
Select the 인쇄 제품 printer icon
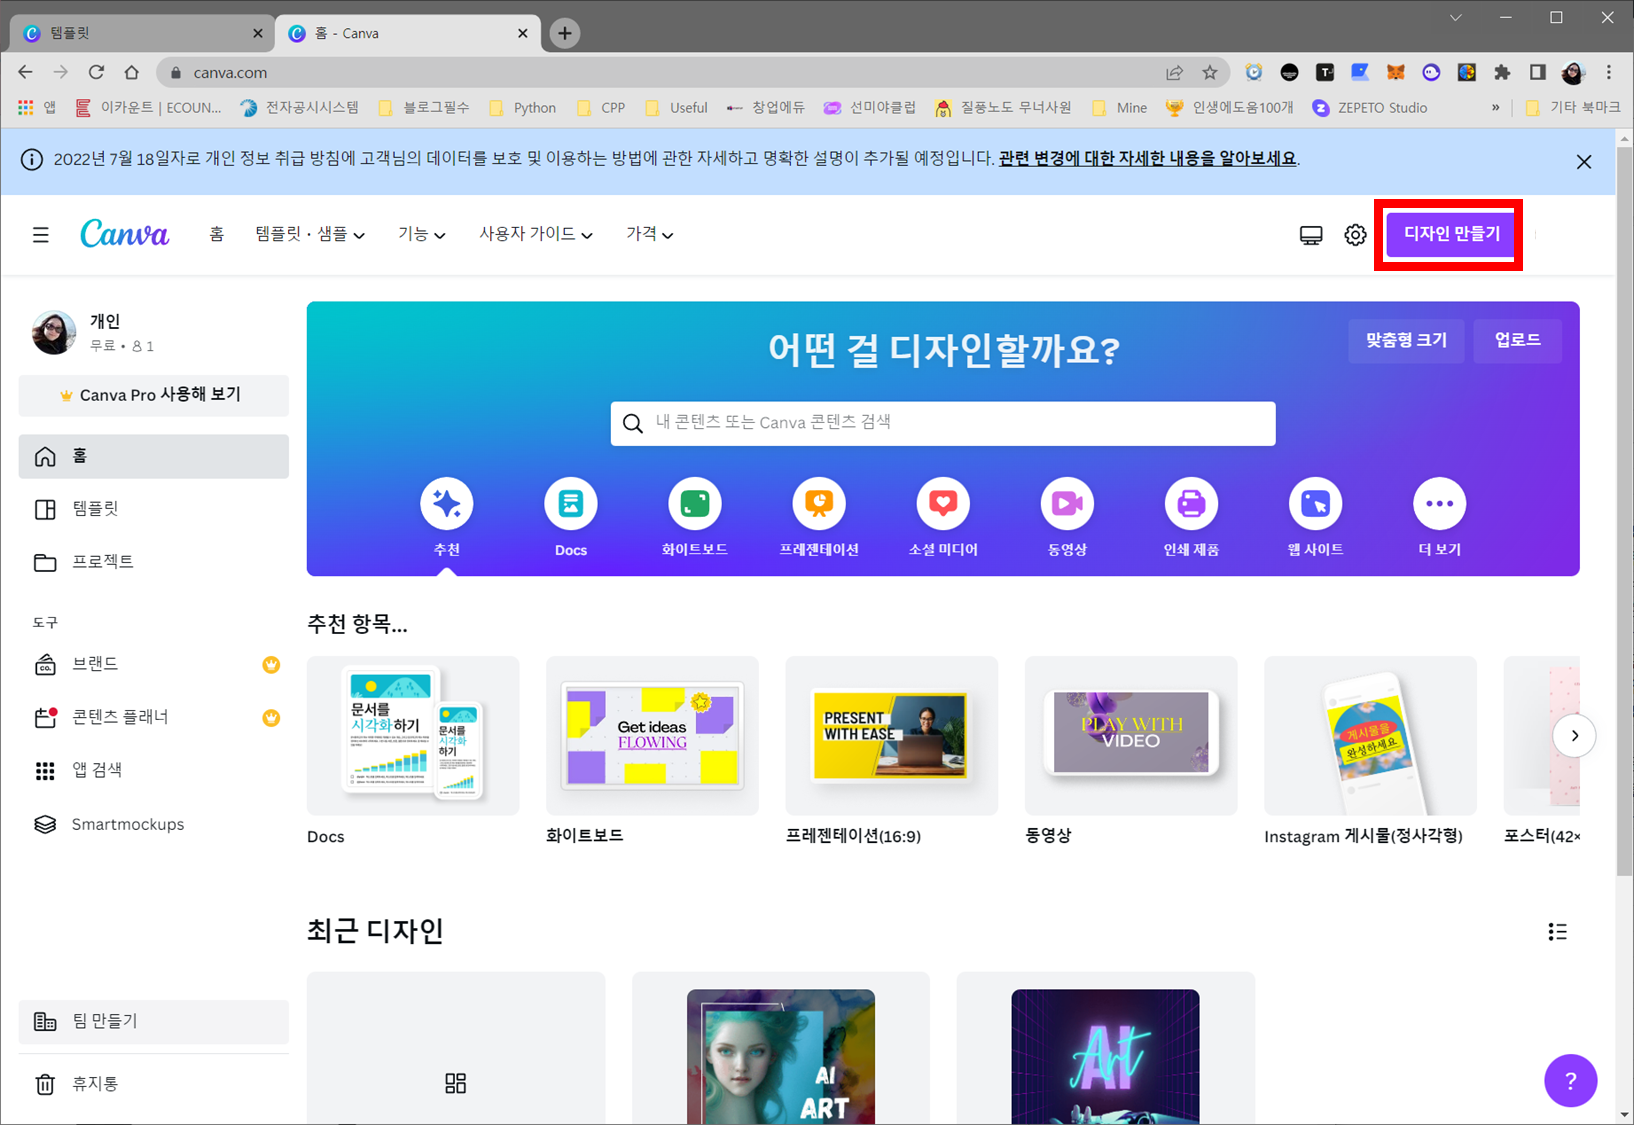[x=1191, y=504]
